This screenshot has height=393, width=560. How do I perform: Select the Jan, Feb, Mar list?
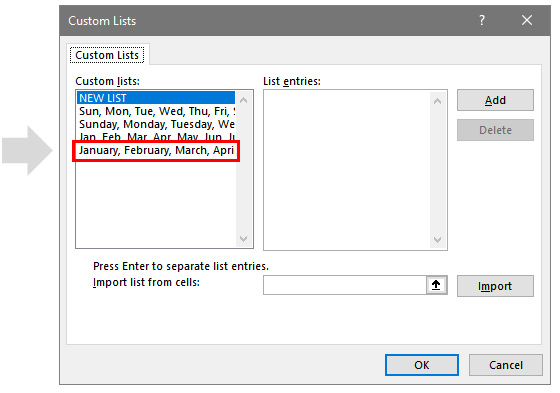pyautogui.click(x=156, y=136)
